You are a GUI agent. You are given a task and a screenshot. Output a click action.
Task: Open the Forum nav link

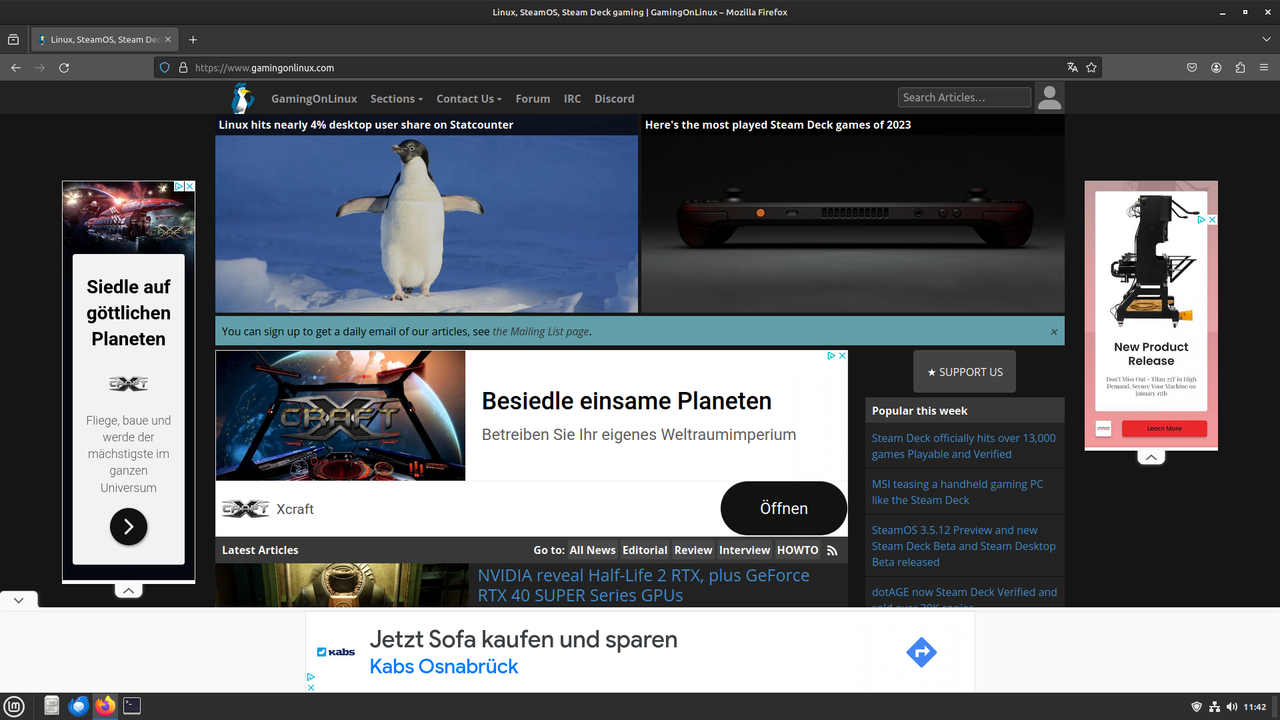533,99
